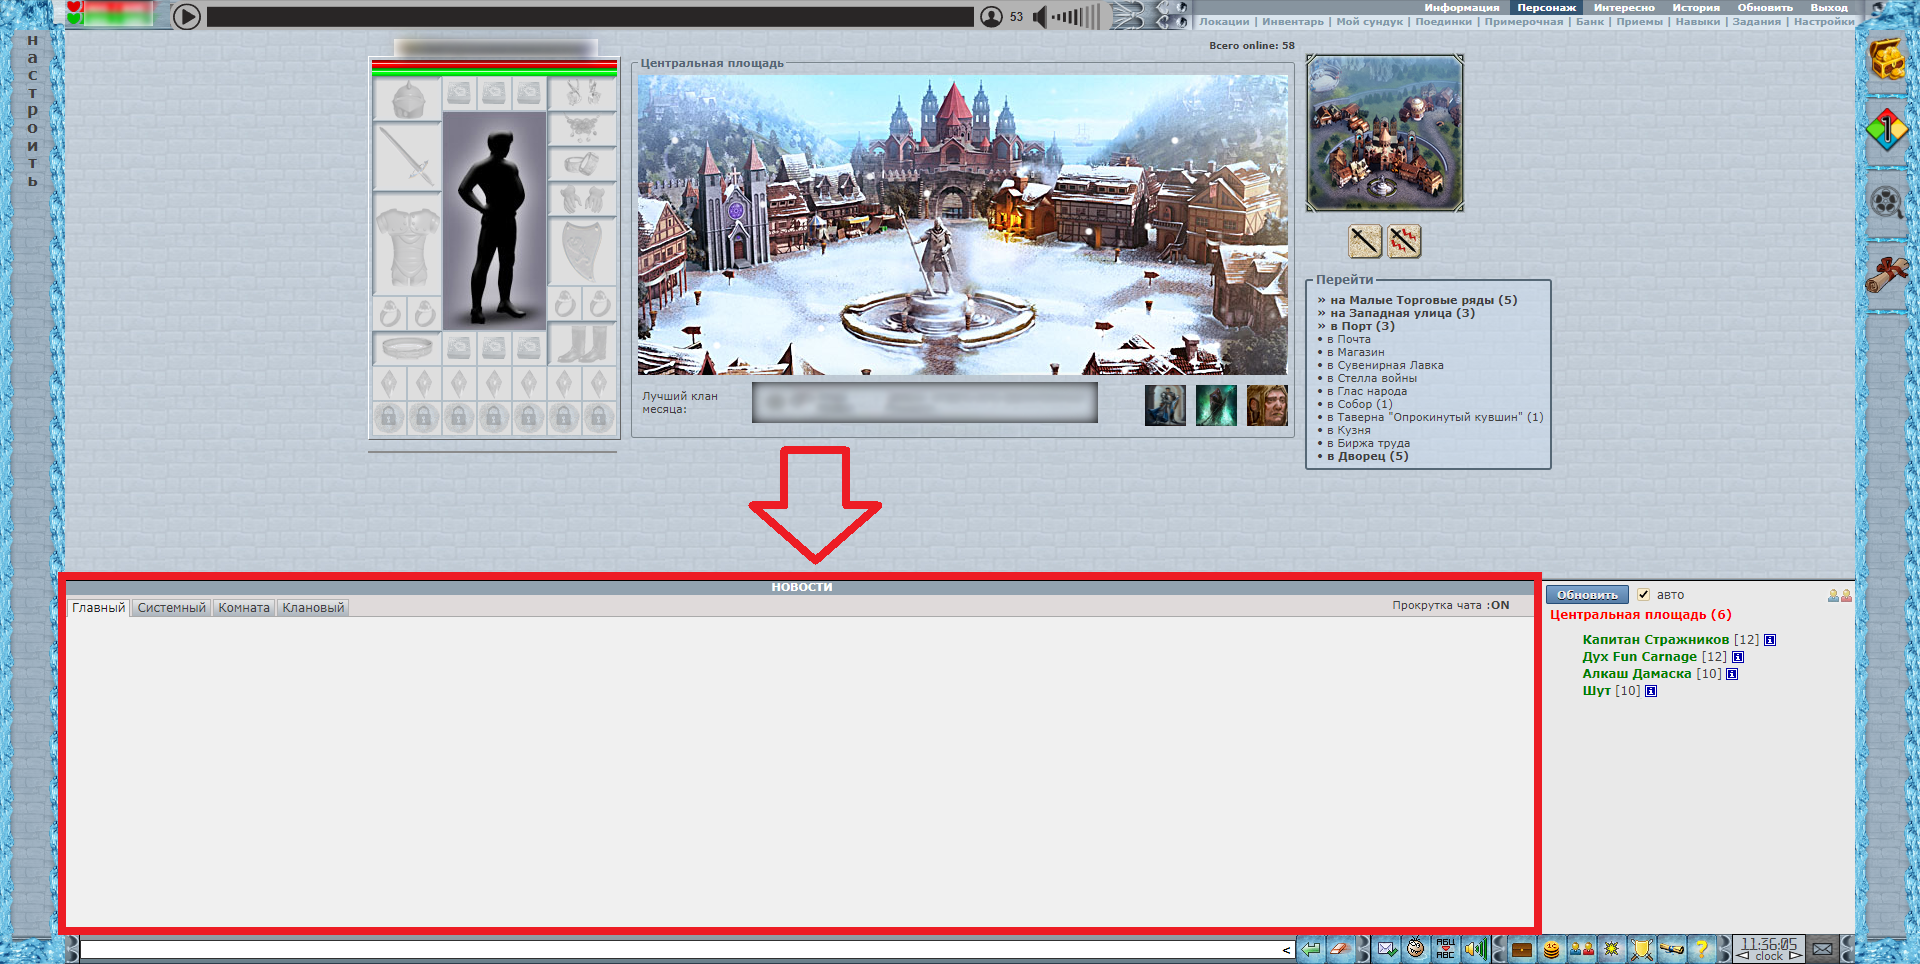Click player name Капитан Стражников
The height and width of the screenshot is (964, 1920).
[1655, 640]
